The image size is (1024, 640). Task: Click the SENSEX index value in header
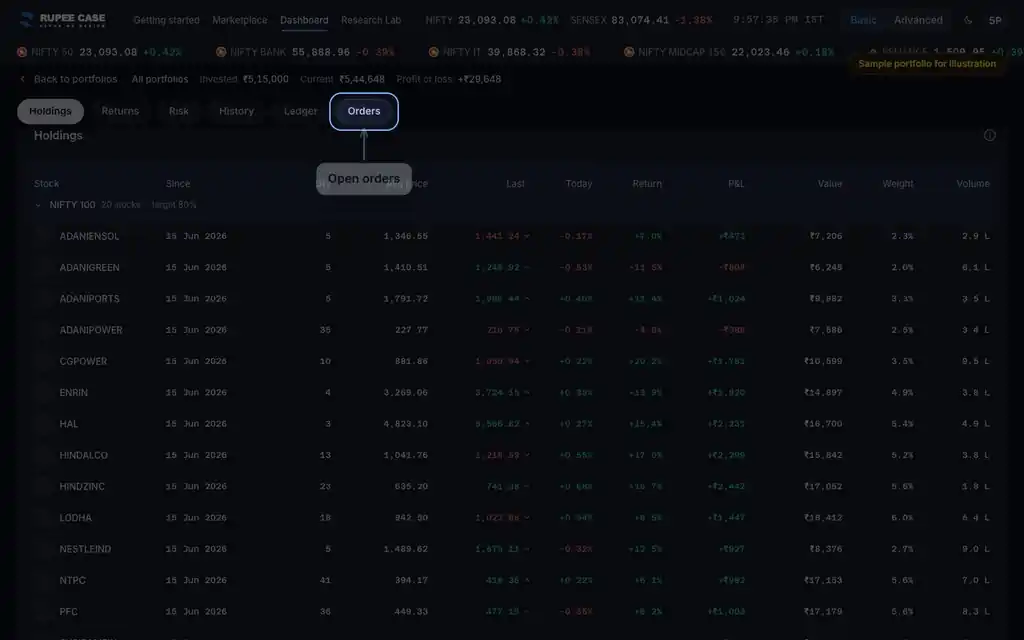640,20
